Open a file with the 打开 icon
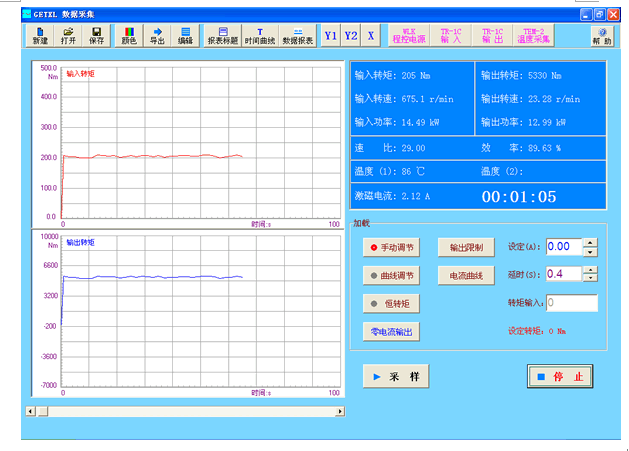 pos(67,36)
